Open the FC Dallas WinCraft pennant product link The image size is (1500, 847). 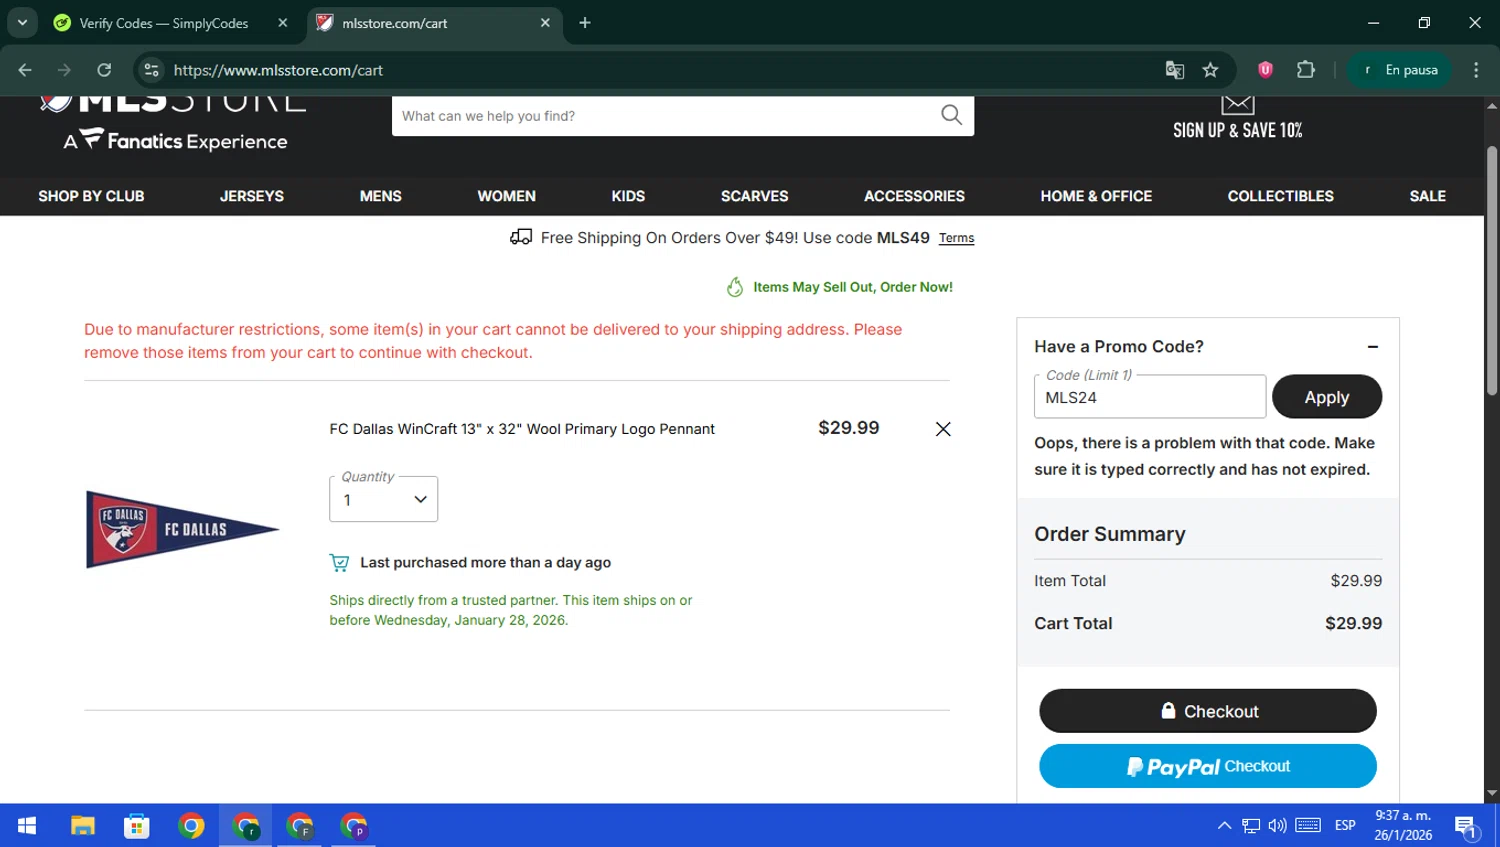click(x=522, y=429)
